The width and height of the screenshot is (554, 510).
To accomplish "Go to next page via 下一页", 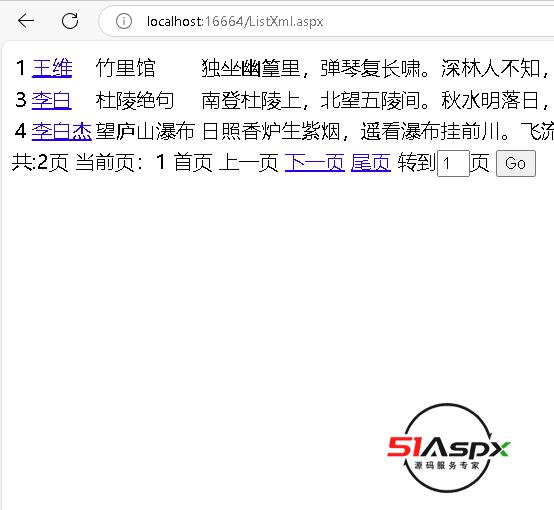I will point(315,163).
